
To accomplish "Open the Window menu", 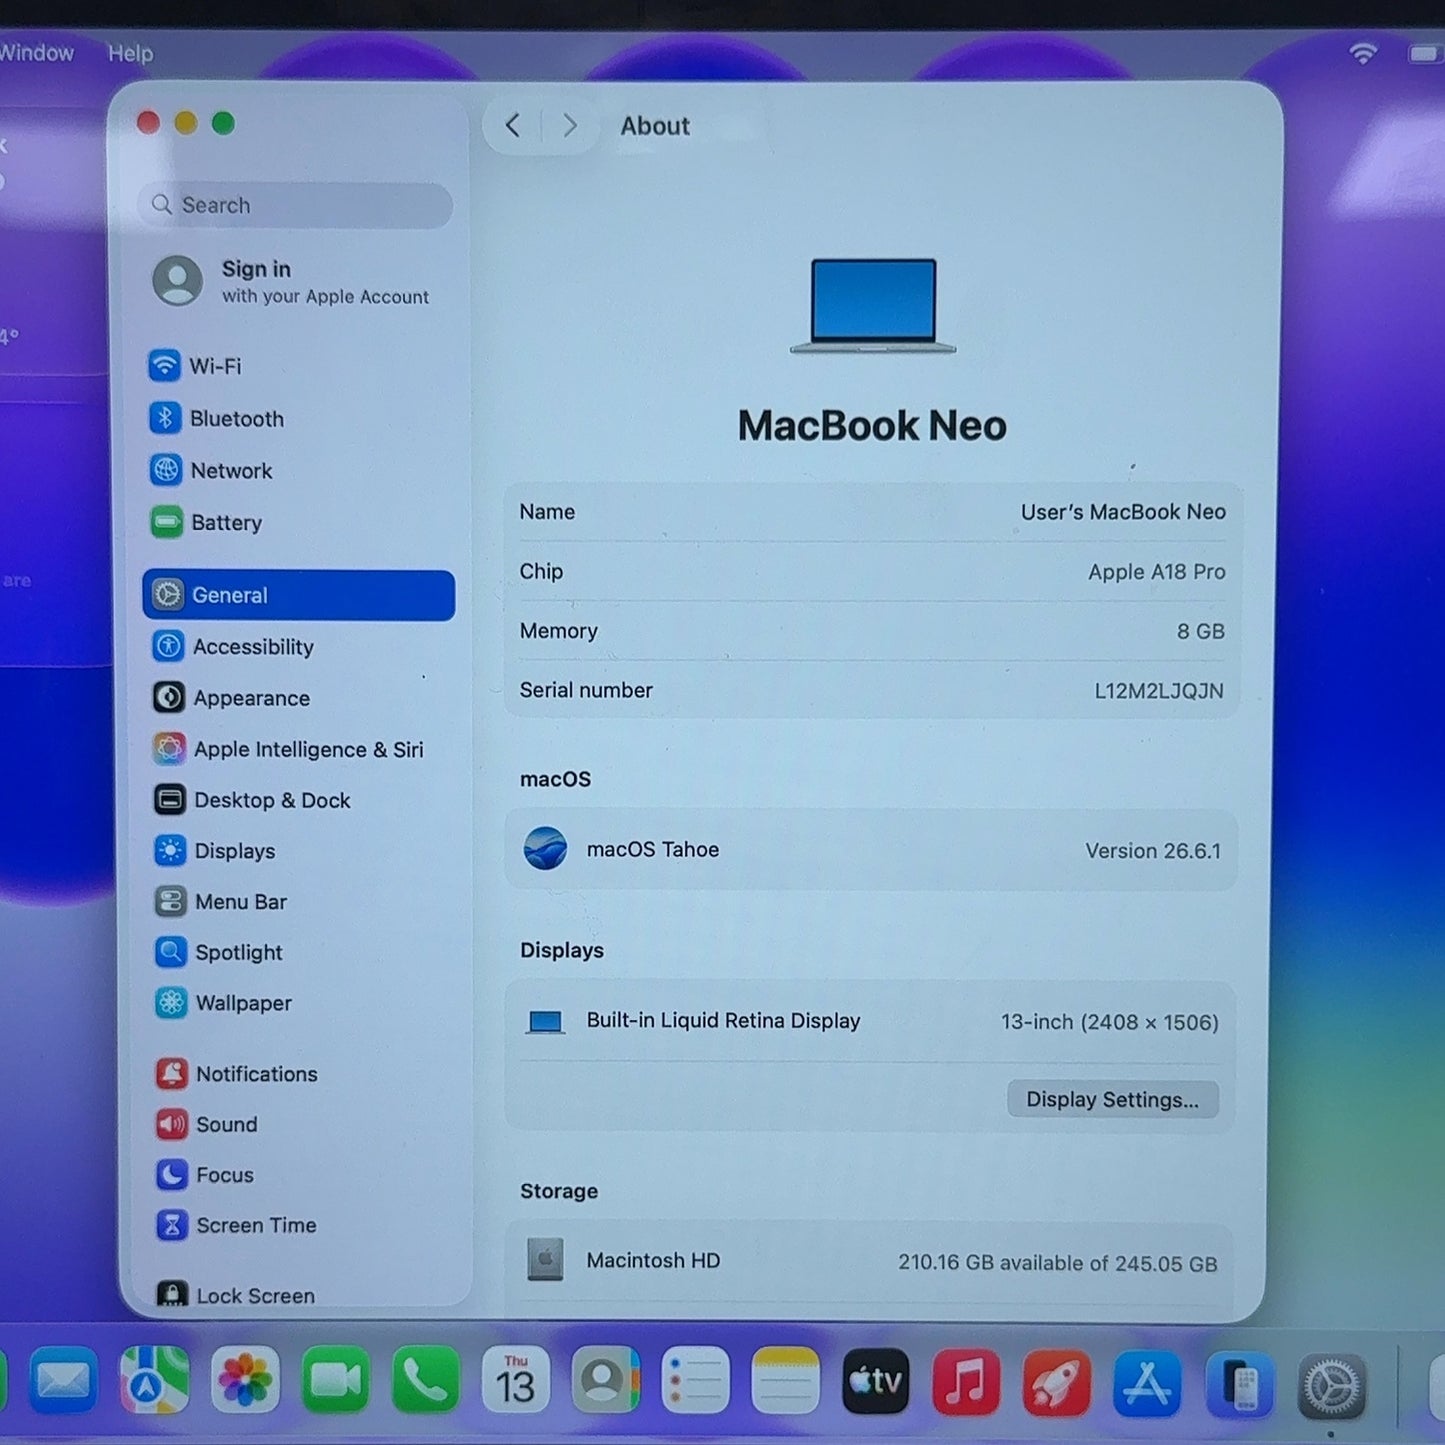I will [36, 53].
